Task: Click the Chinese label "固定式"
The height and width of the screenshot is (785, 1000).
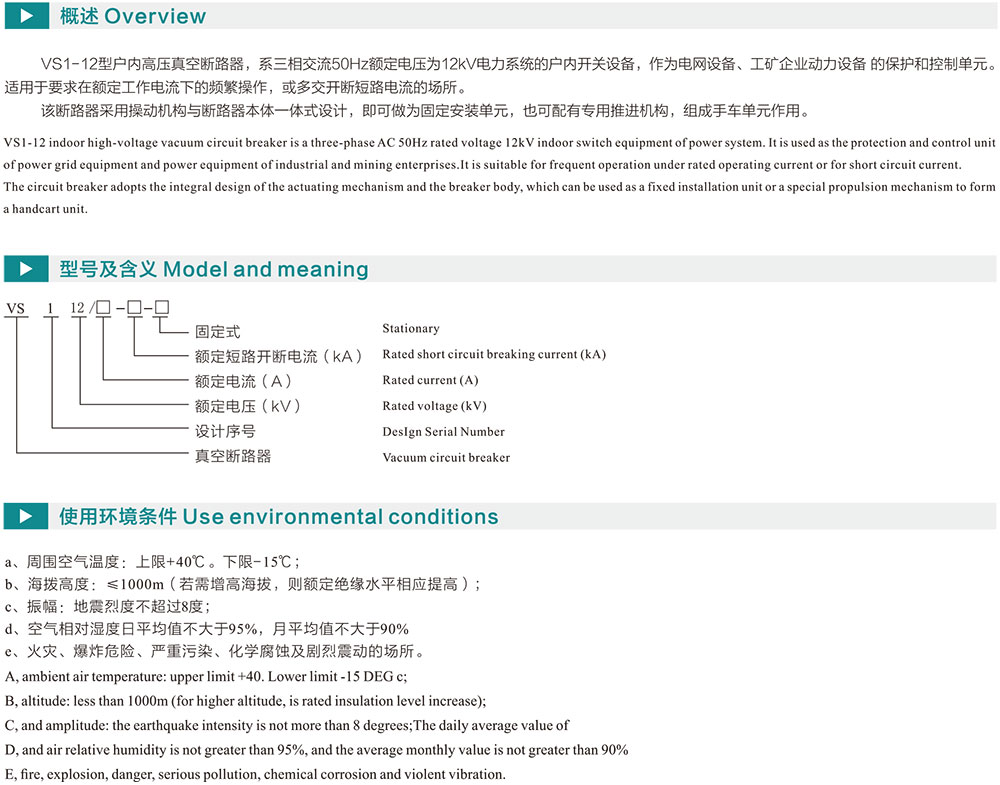Action: [217, 331]
